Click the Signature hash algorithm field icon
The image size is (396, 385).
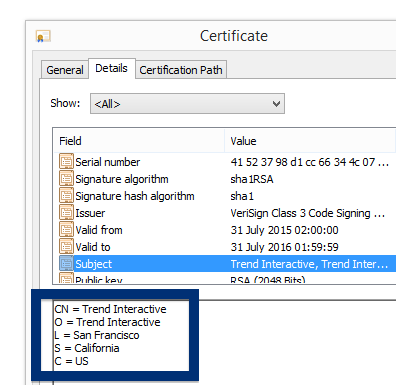[66, 196]
